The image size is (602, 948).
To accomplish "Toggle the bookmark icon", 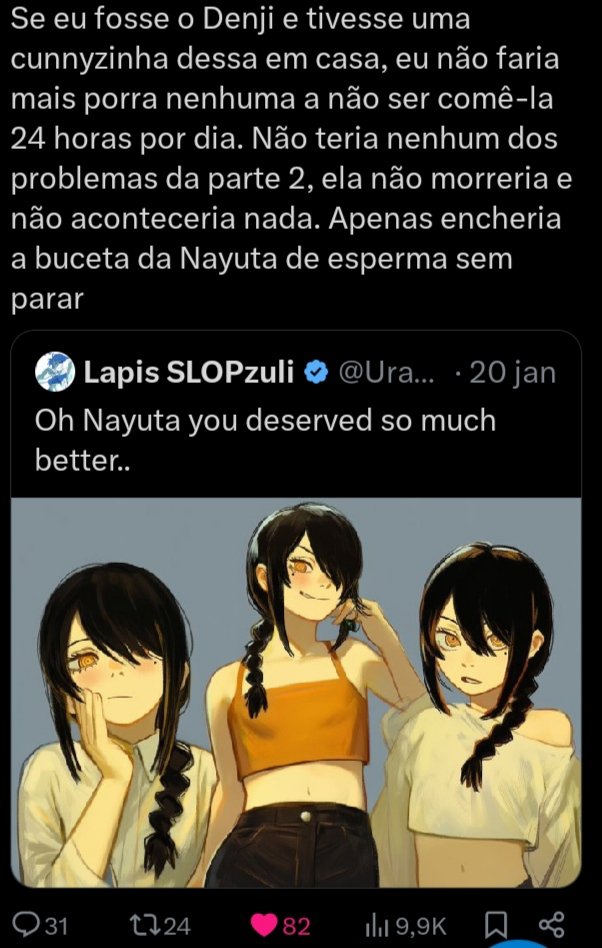I will (x=496, y=925).
